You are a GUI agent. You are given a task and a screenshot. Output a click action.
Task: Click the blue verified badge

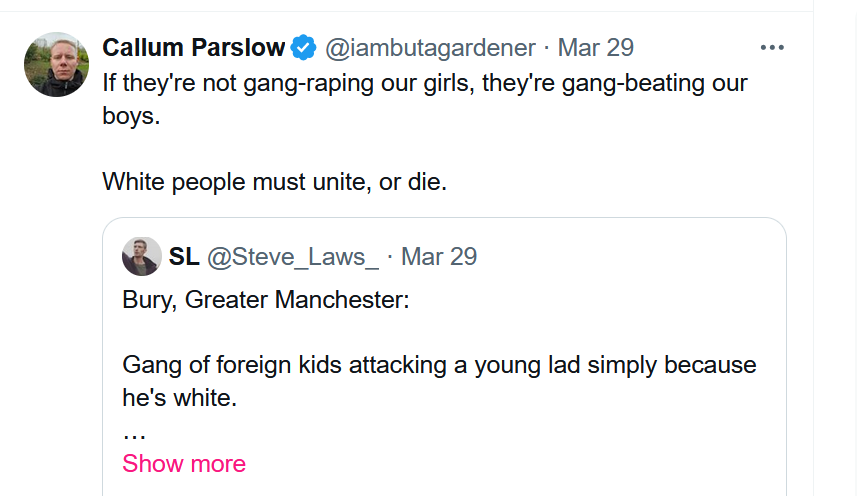pos(304,47)
